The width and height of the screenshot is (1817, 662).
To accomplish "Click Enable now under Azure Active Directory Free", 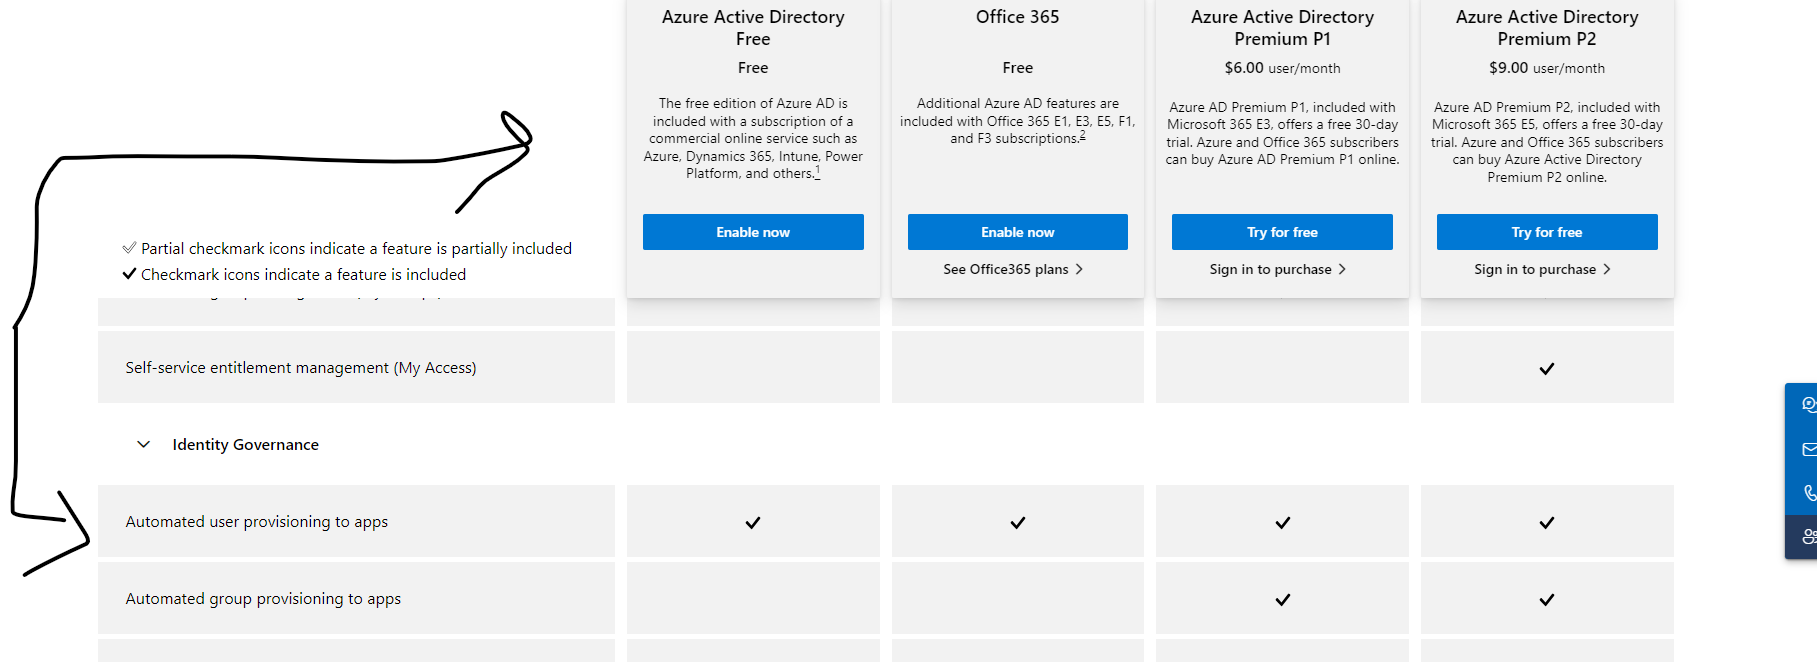I will click(753, 232).
